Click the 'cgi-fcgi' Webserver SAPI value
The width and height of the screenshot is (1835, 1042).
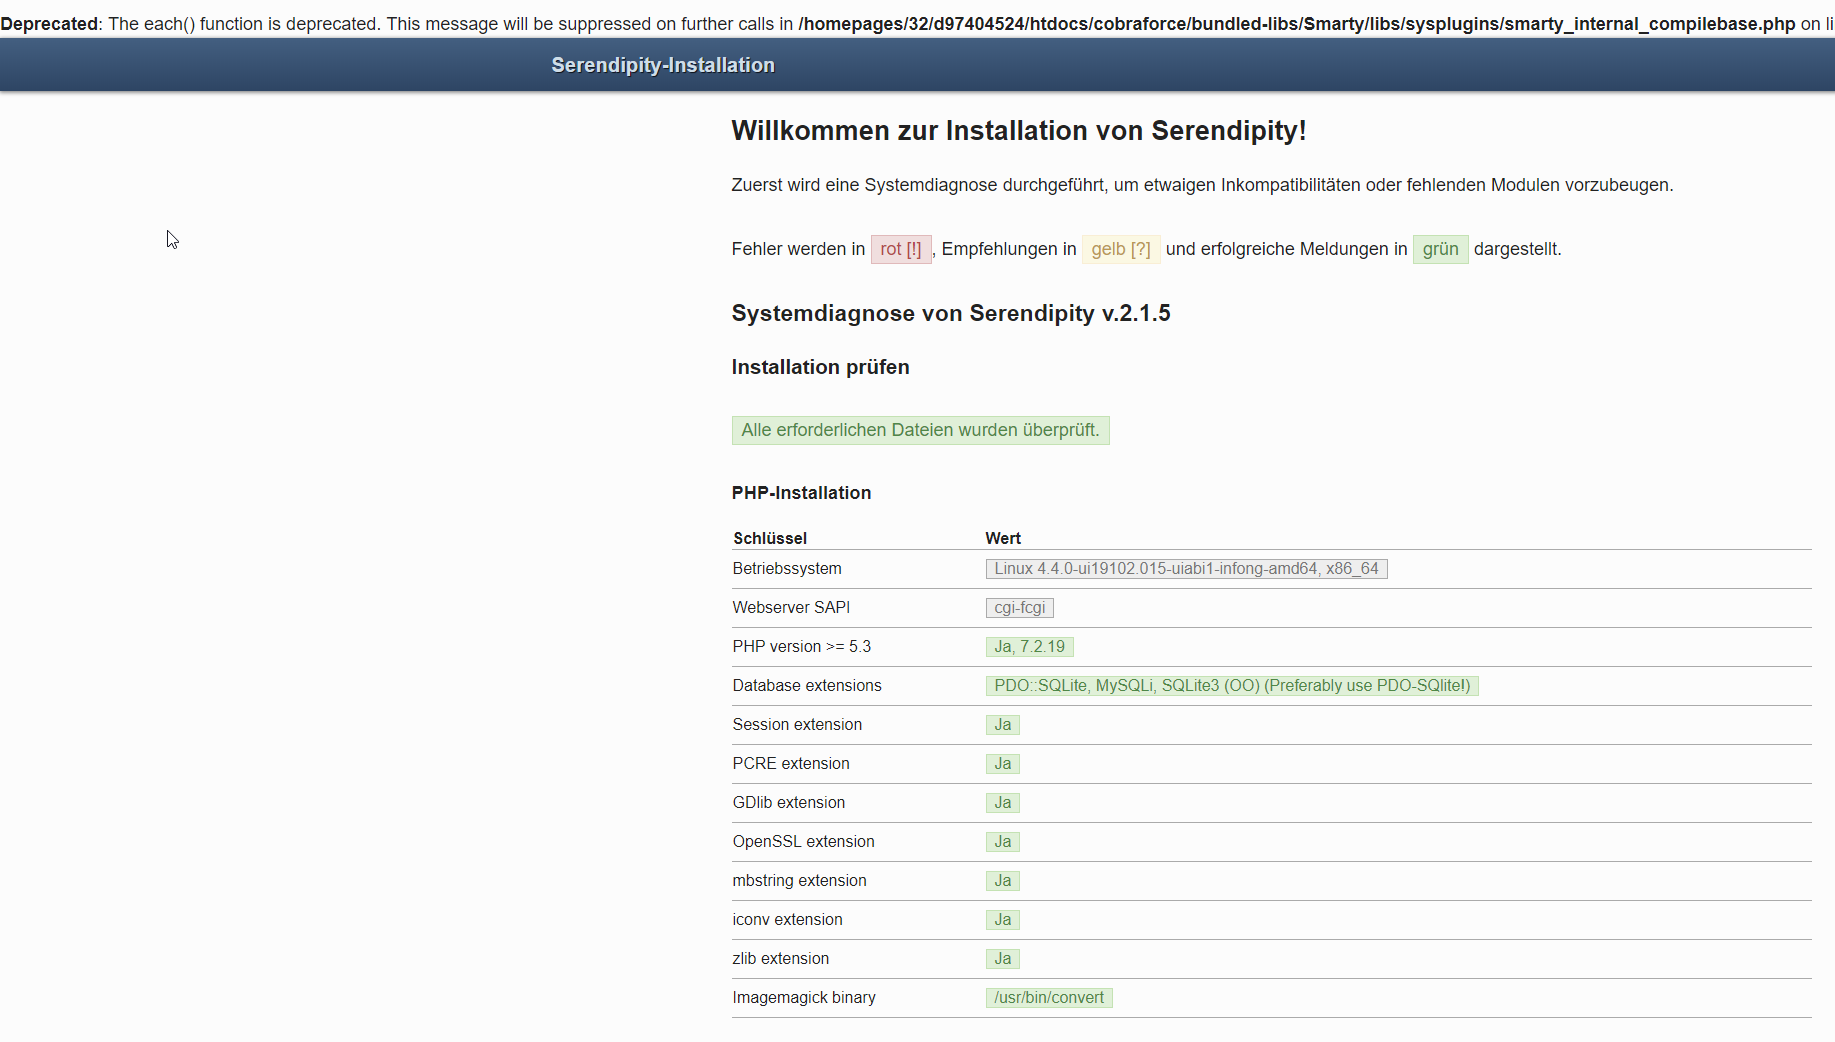coord(1019,607)
